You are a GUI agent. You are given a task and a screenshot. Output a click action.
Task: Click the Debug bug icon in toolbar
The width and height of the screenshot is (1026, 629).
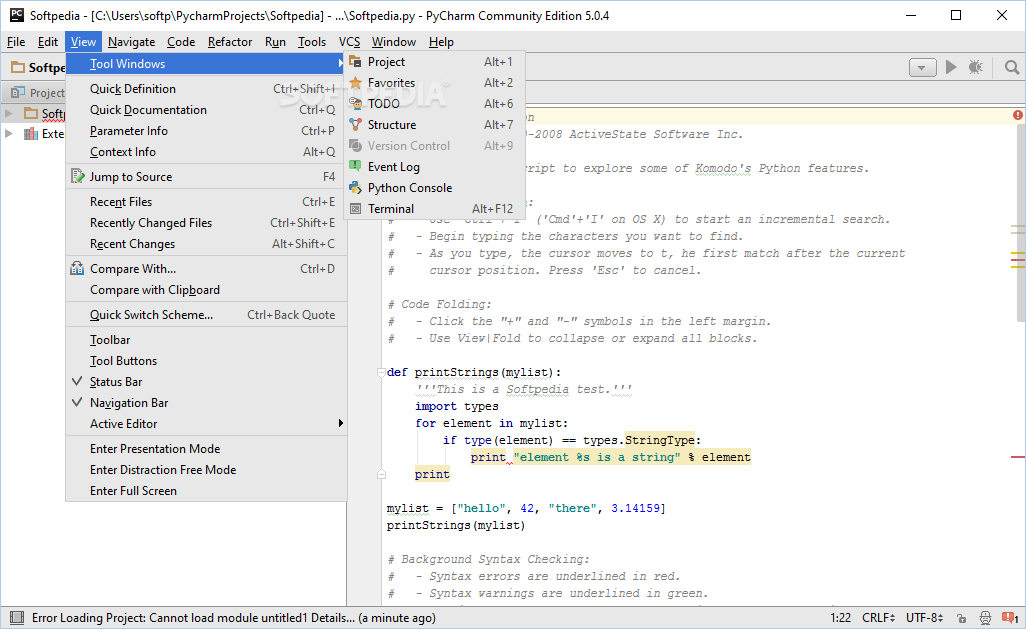(976, 67)
